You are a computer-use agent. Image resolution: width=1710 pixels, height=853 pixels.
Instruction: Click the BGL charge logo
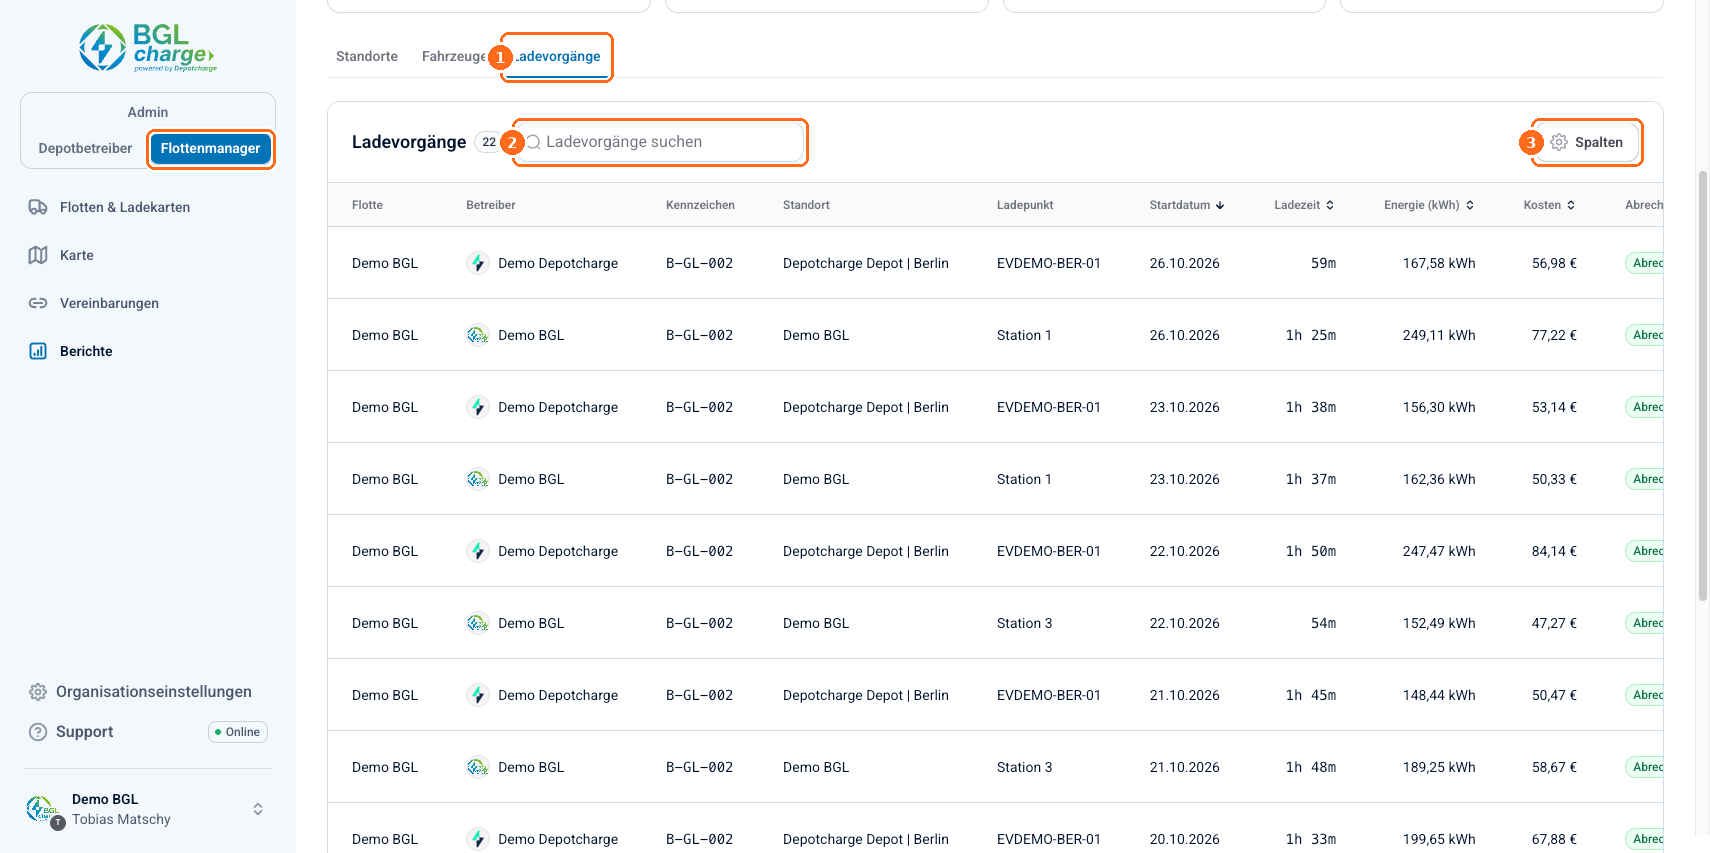pyautogui.click(x=148, y=48)
